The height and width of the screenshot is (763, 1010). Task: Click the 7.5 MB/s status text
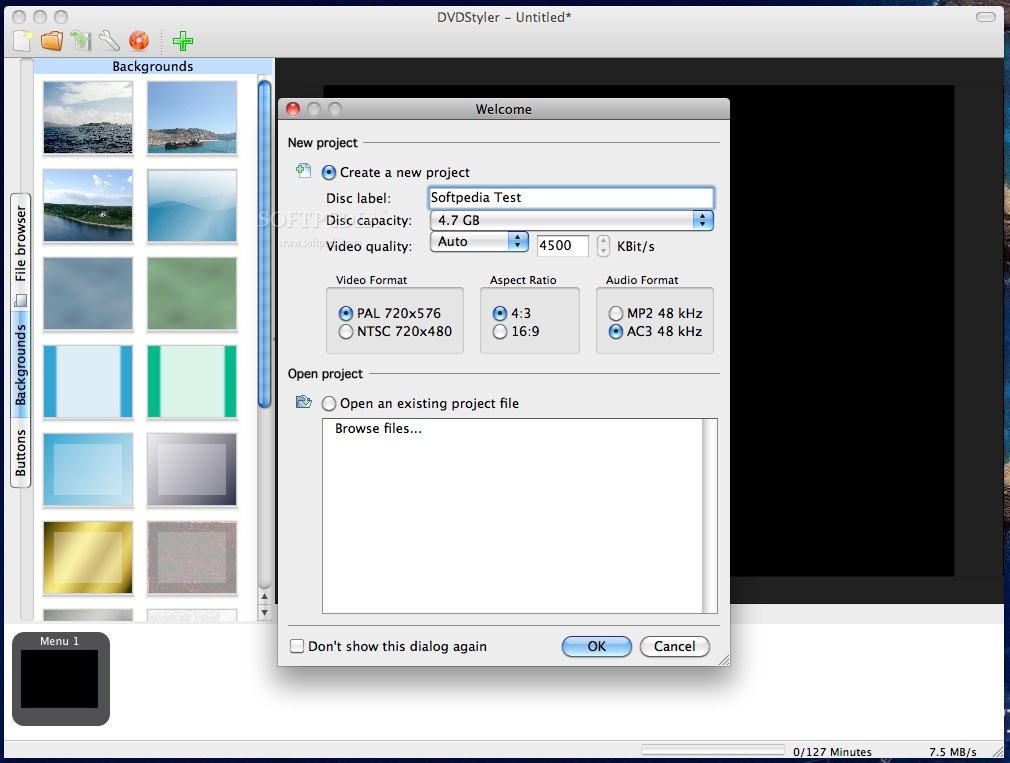point(953,751)
